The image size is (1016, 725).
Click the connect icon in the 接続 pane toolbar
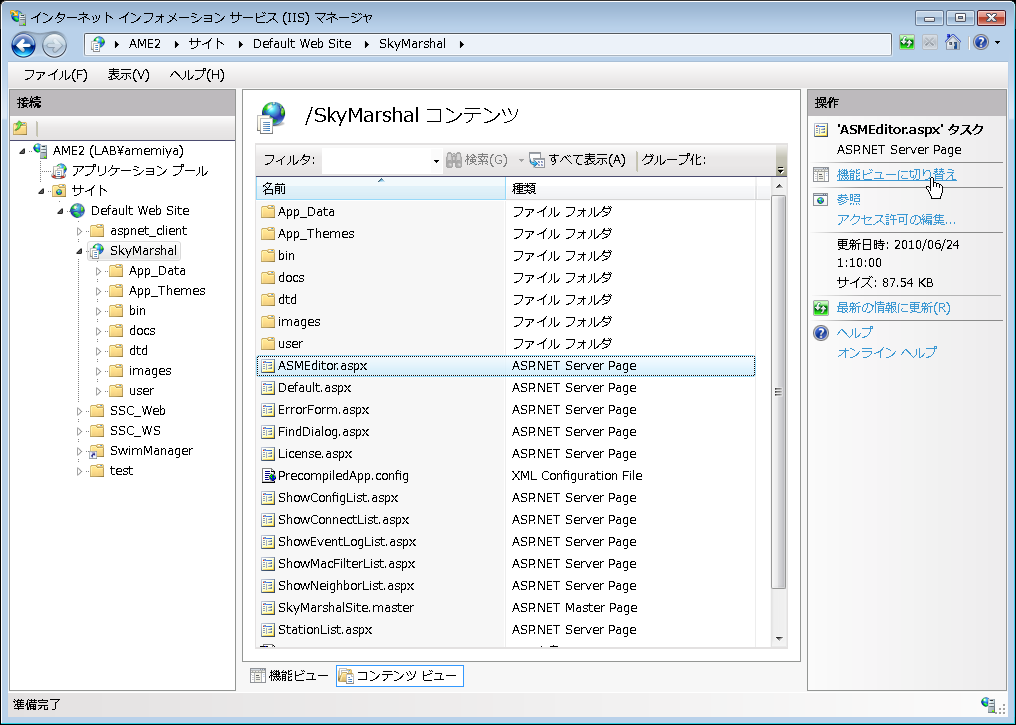click(20, 128)
